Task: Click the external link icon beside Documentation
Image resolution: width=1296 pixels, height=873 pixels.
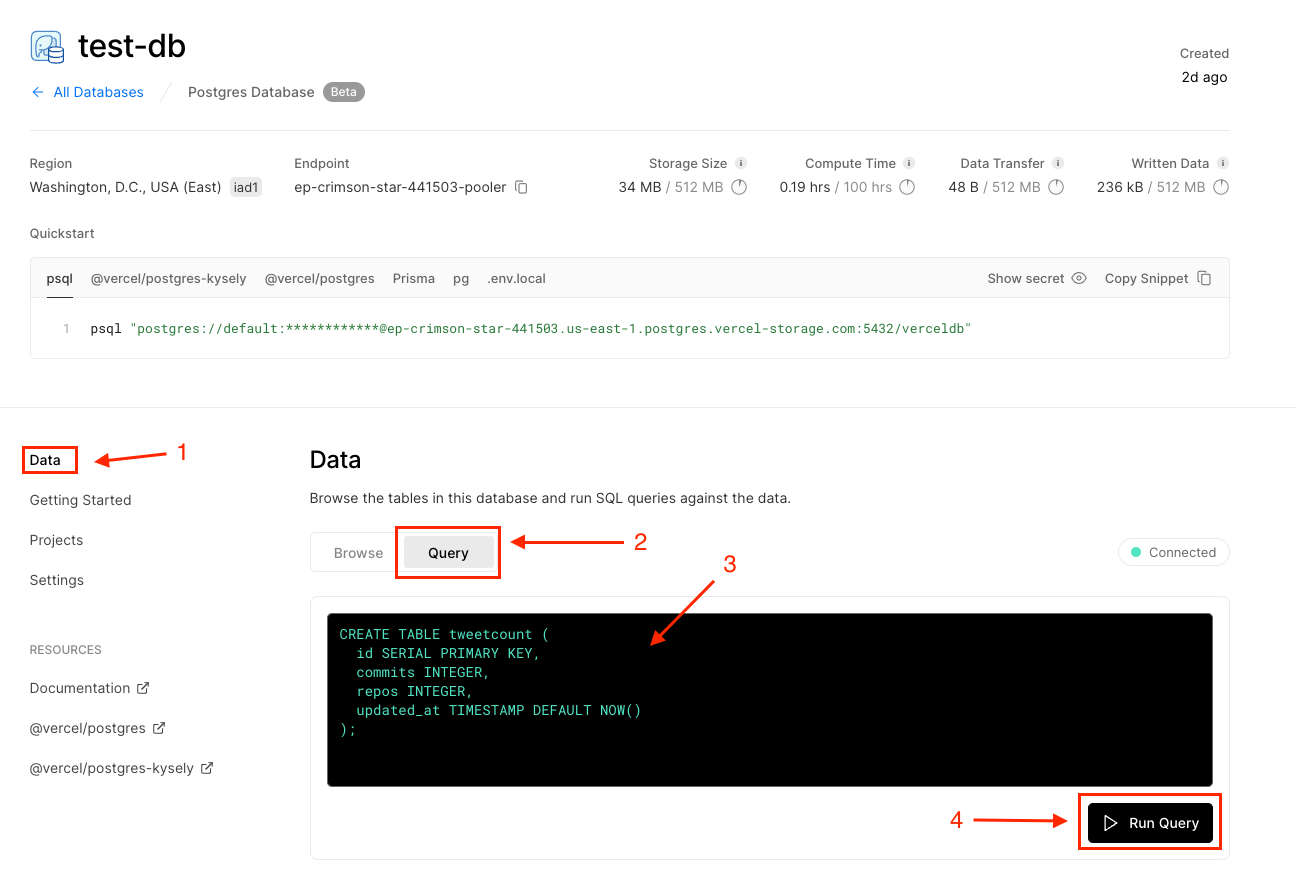Action: pyautogui.click(x=143, y=688)
